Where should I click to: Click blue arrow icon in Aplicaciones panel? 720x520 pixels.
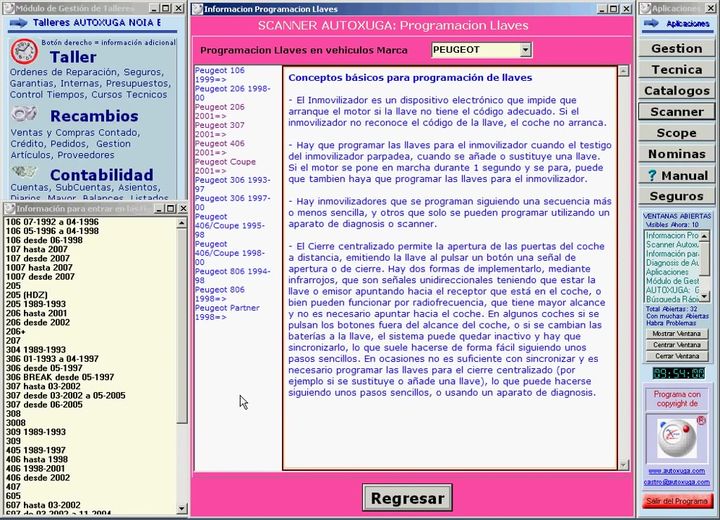tap(651, 23)
